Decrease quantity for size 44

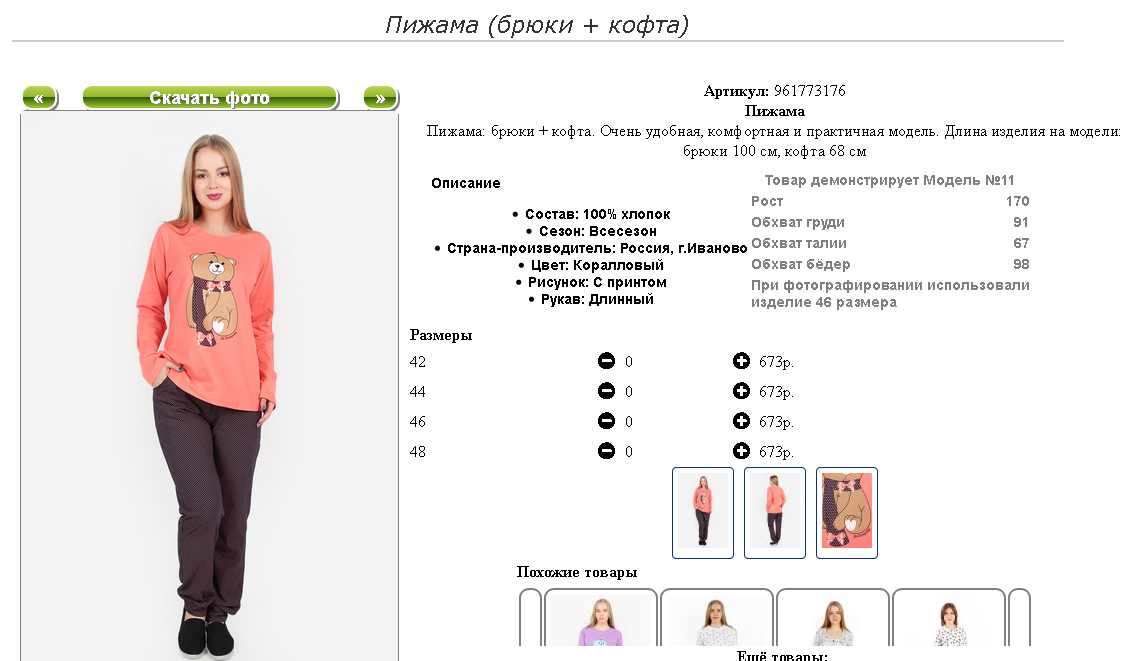606,391
